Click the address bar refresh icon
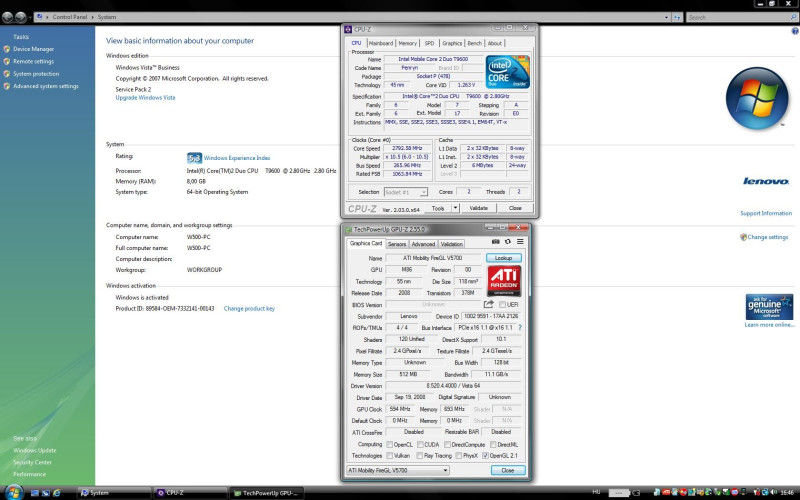The height and width of the screenshot is (500, 800). (x=677, y=17)
